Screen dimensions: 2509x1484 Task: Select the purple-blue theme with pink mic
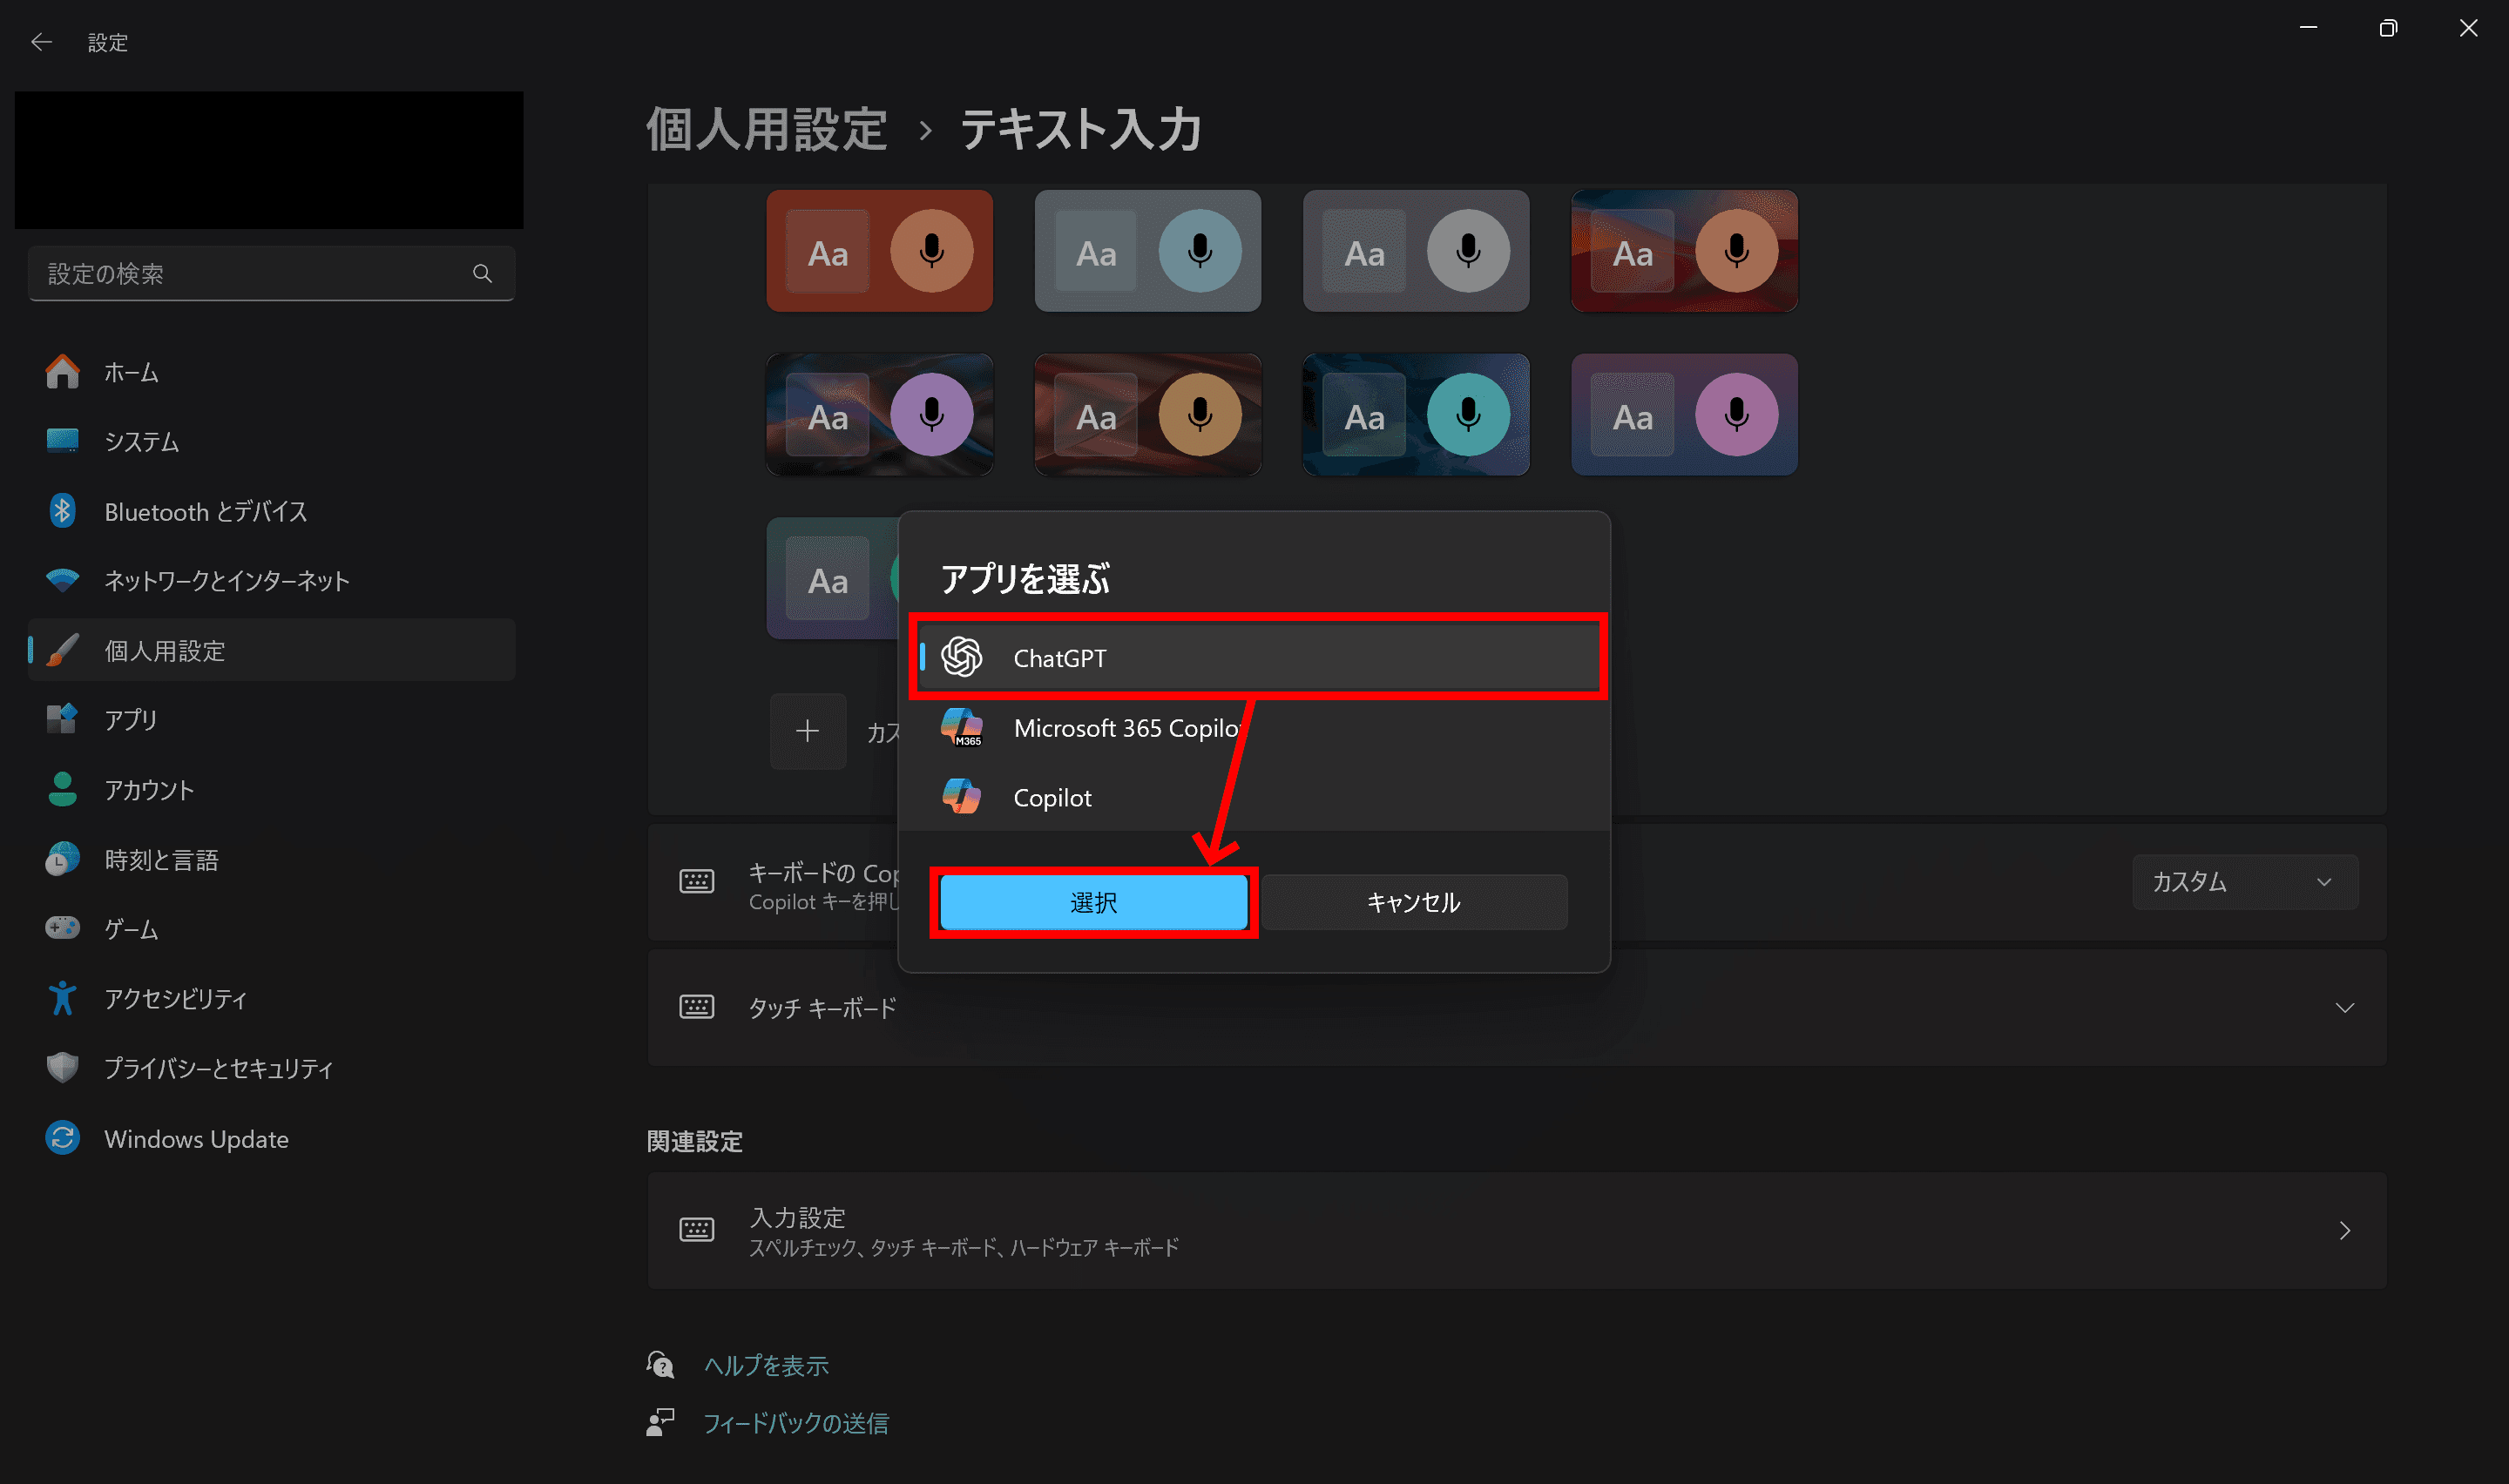point(1684,414)
